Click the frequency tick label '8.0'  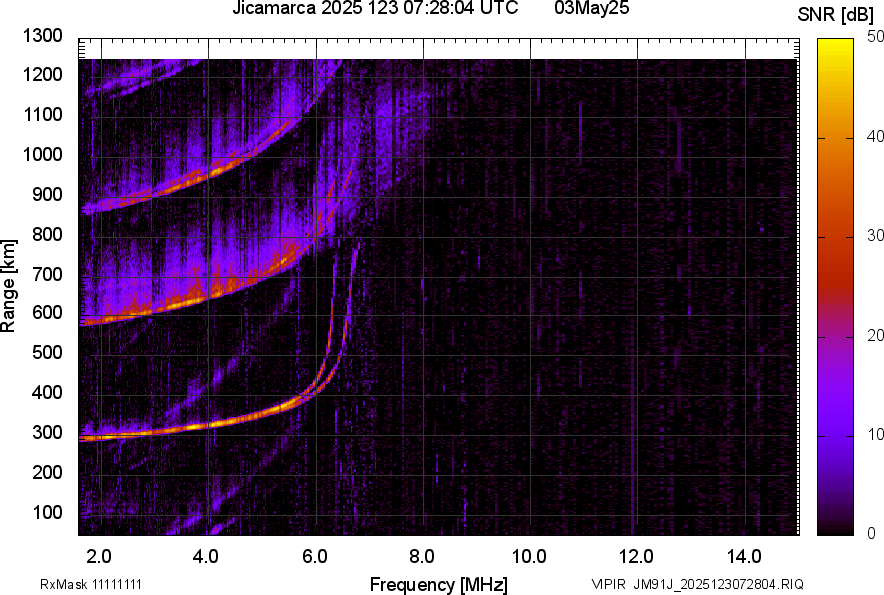[x=421, y=557]
